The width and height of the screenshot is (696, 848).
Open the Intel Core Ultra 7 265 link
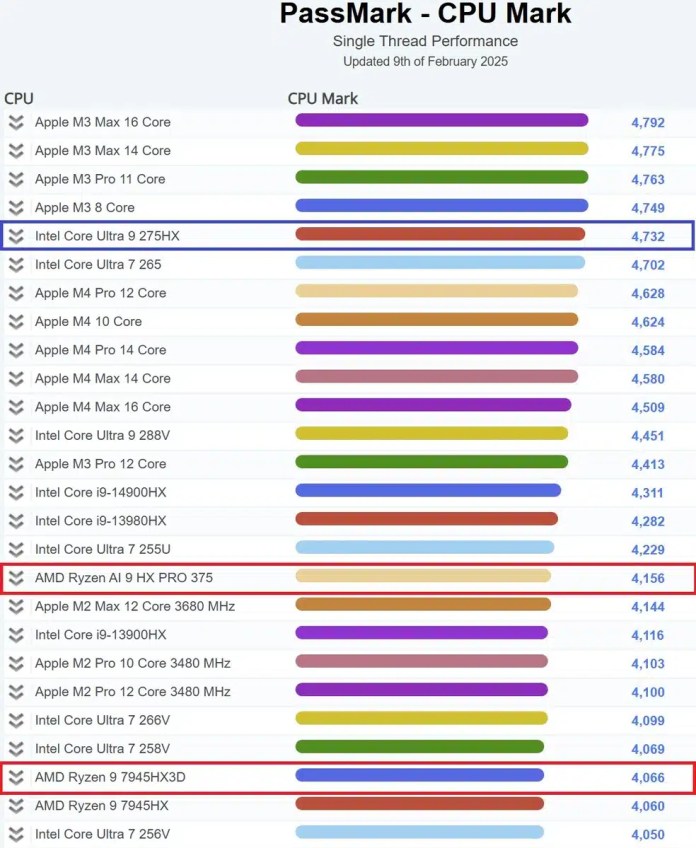[x=98, y=264]
